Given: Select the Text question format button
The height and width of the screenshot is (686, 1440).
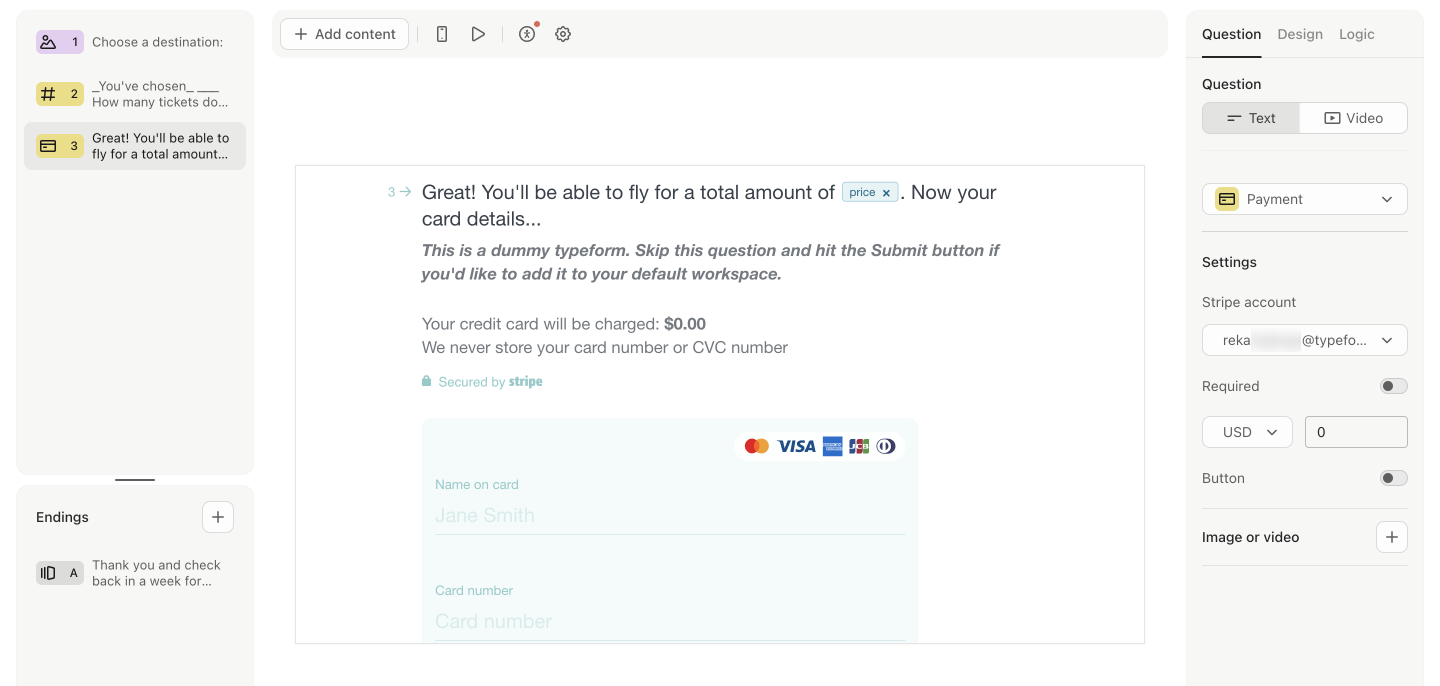Looking at the screenshot, I should (1251, 118).
